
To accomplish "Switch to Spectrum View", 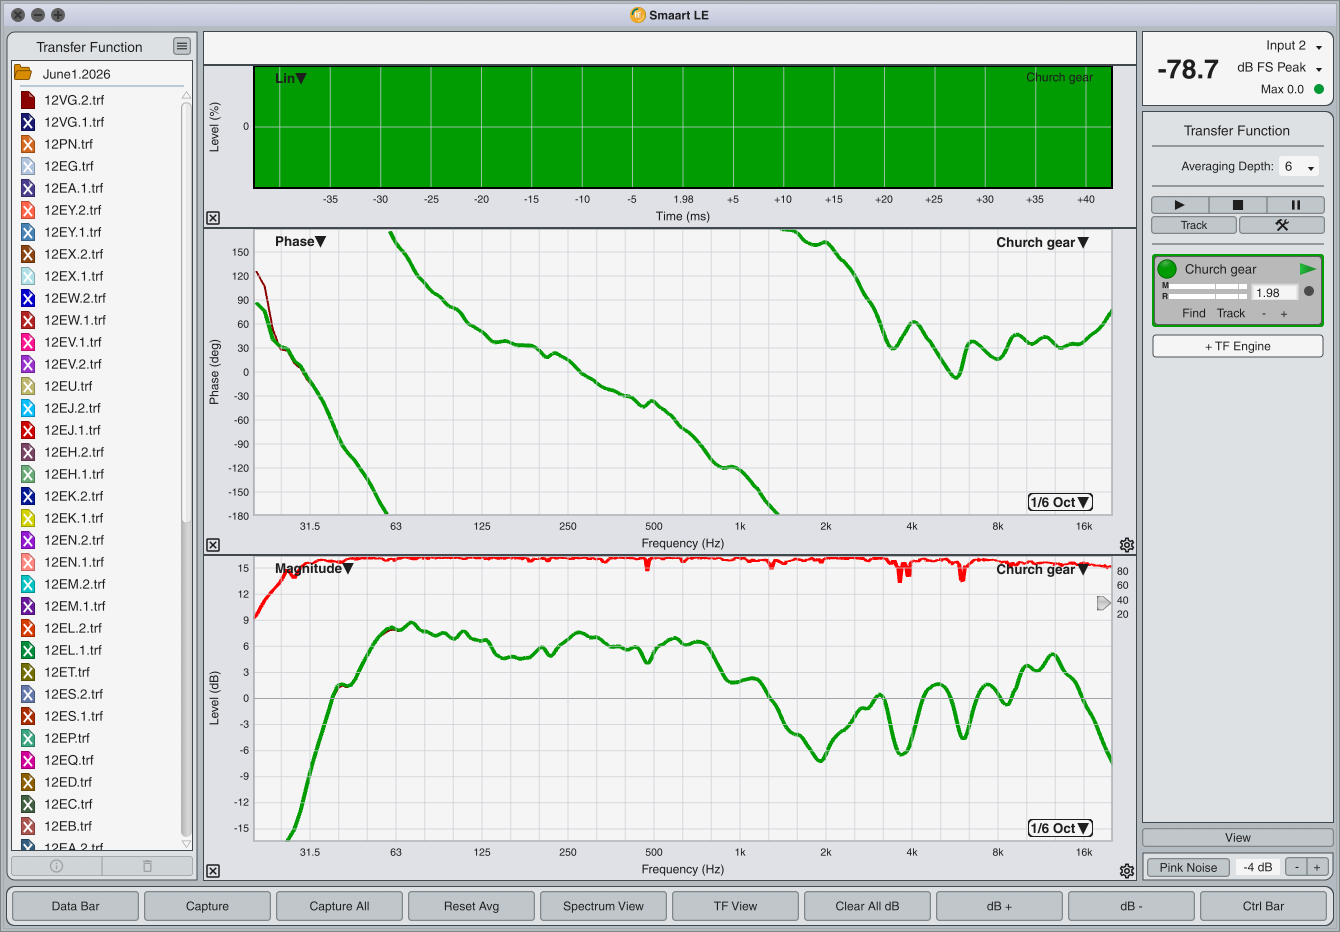I will point(603,906).
